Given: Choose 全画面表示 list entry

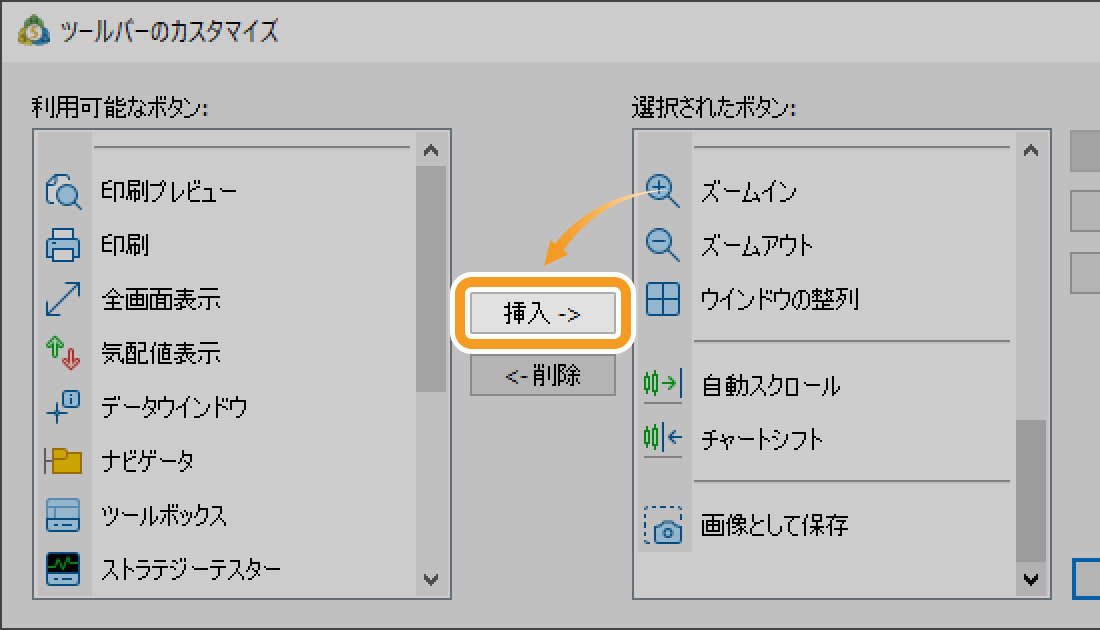Looking at the screenshot, I should 161,300.
